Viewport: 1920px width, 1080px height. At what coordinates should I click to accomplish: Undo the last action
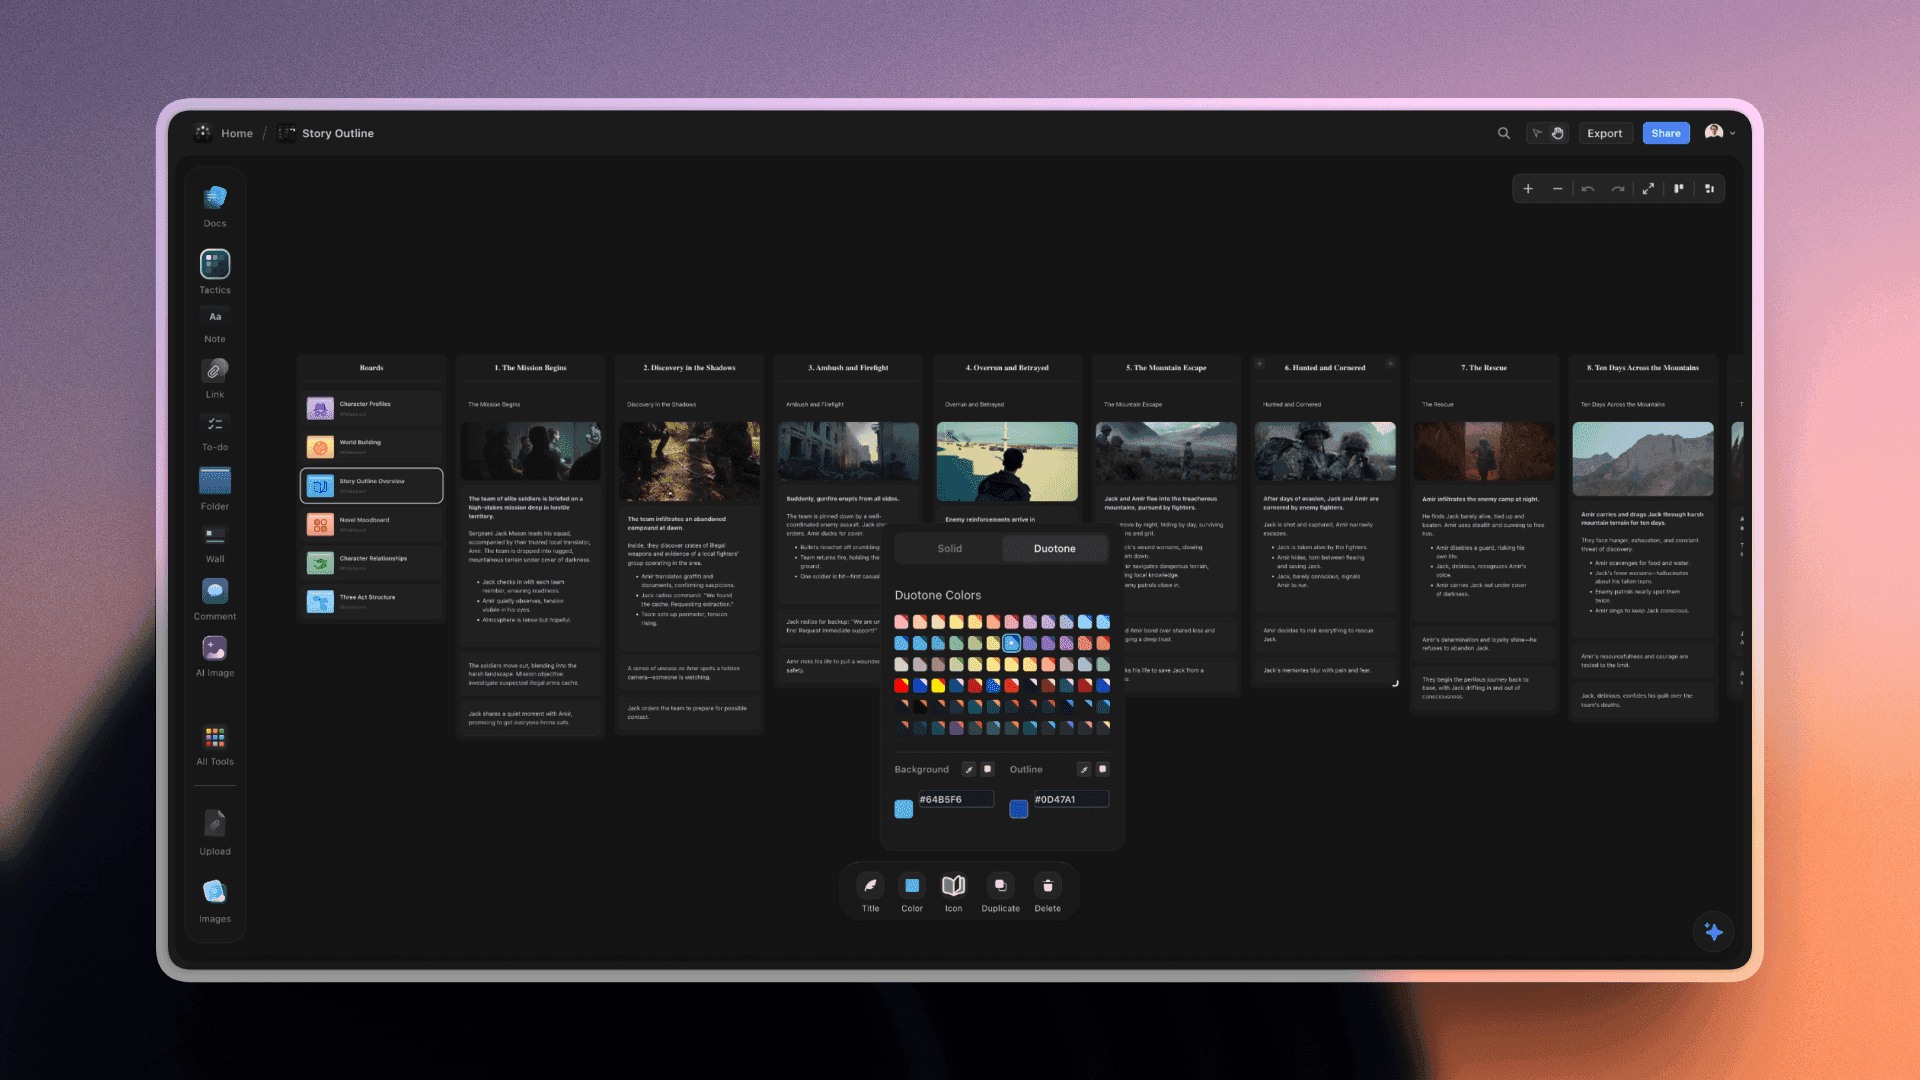(x=1588, y=189)
